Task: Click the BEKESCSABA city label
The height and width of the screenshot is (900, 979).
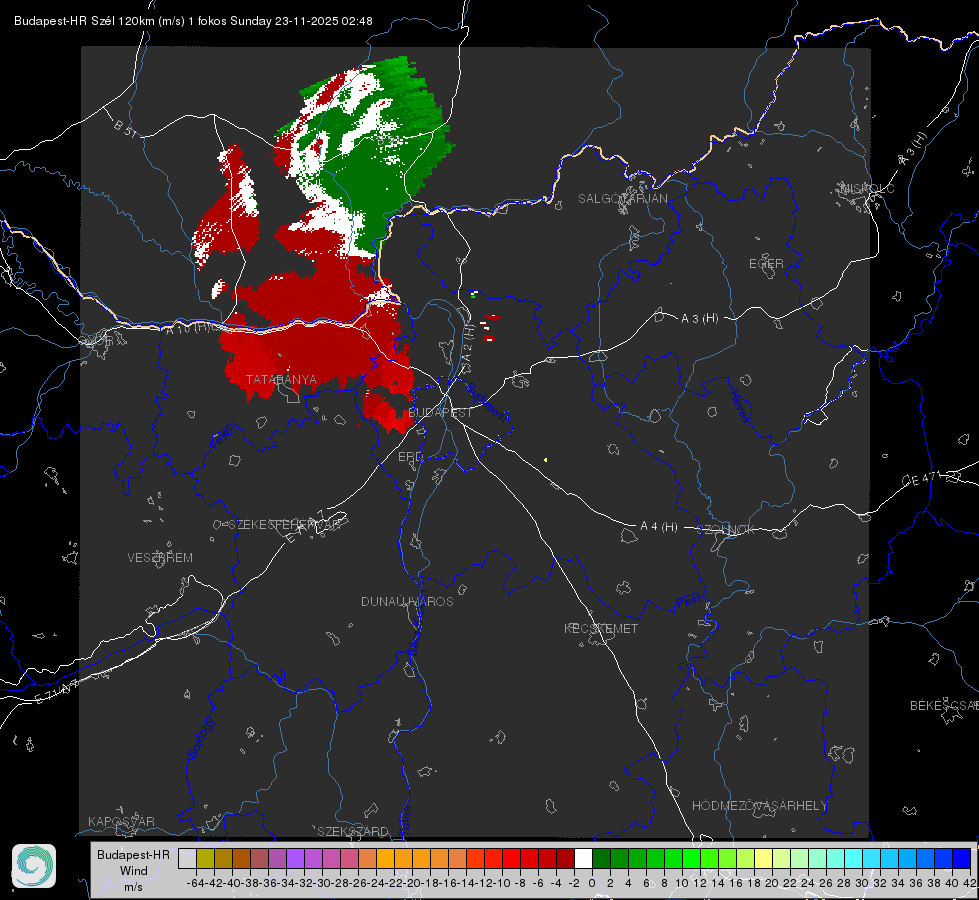Action: [944, 706]
